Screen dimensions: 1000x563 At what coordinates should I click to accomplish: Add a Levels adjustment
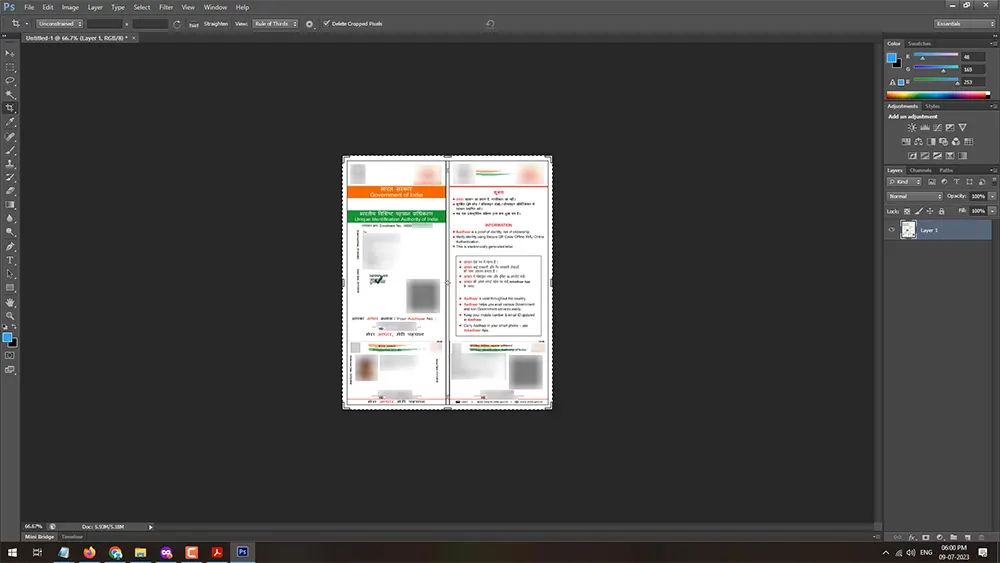coord(925,128)
